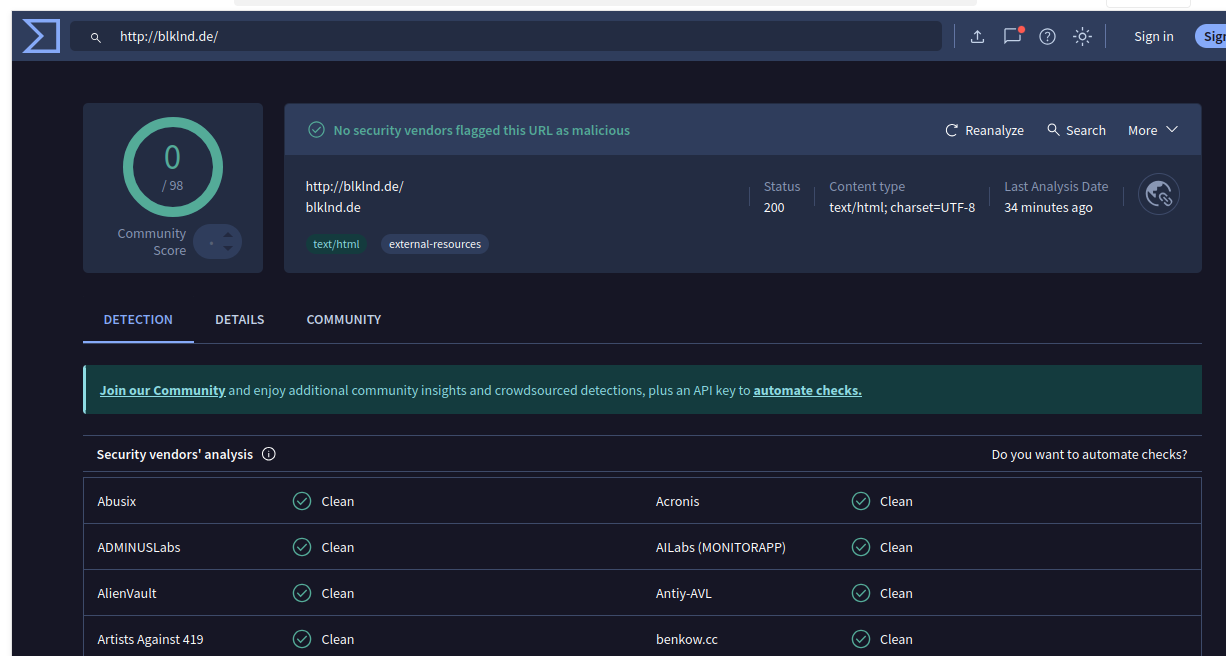
Task: Click the Sign in link
Action: tap(1153, 37)
